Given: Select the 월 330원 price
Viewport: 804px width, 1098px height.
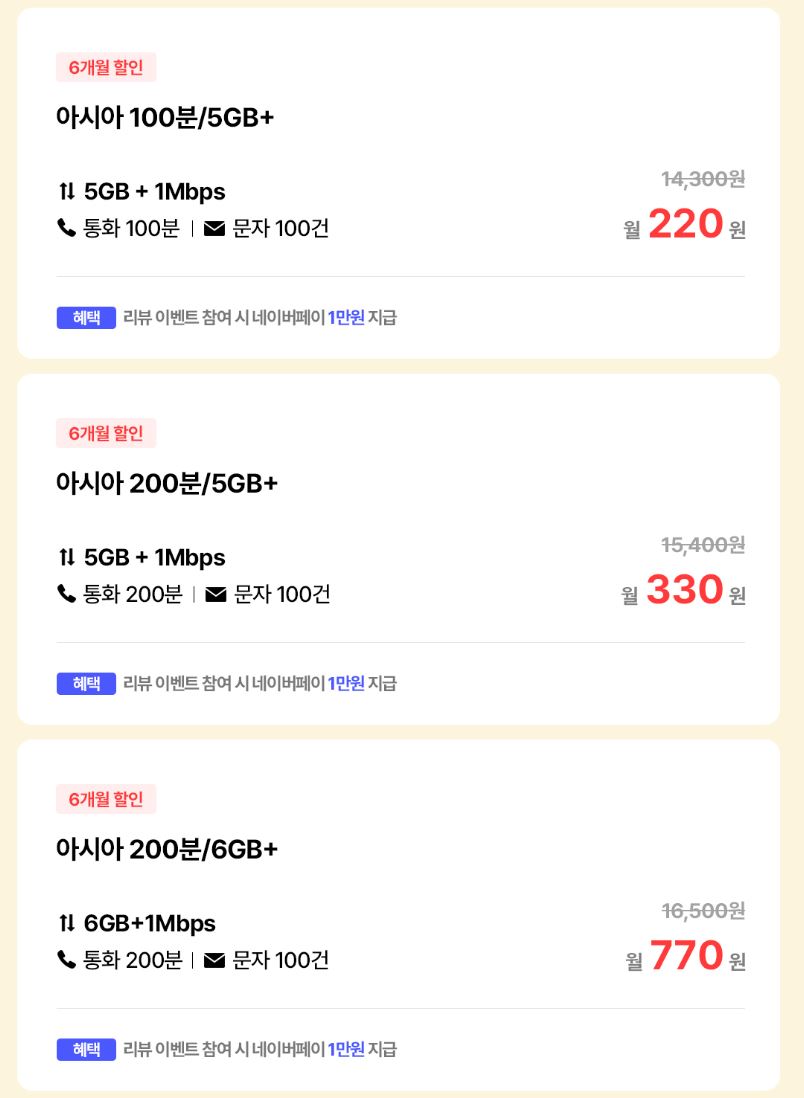Looking at the screenshot, I should (x=684, y=591).
